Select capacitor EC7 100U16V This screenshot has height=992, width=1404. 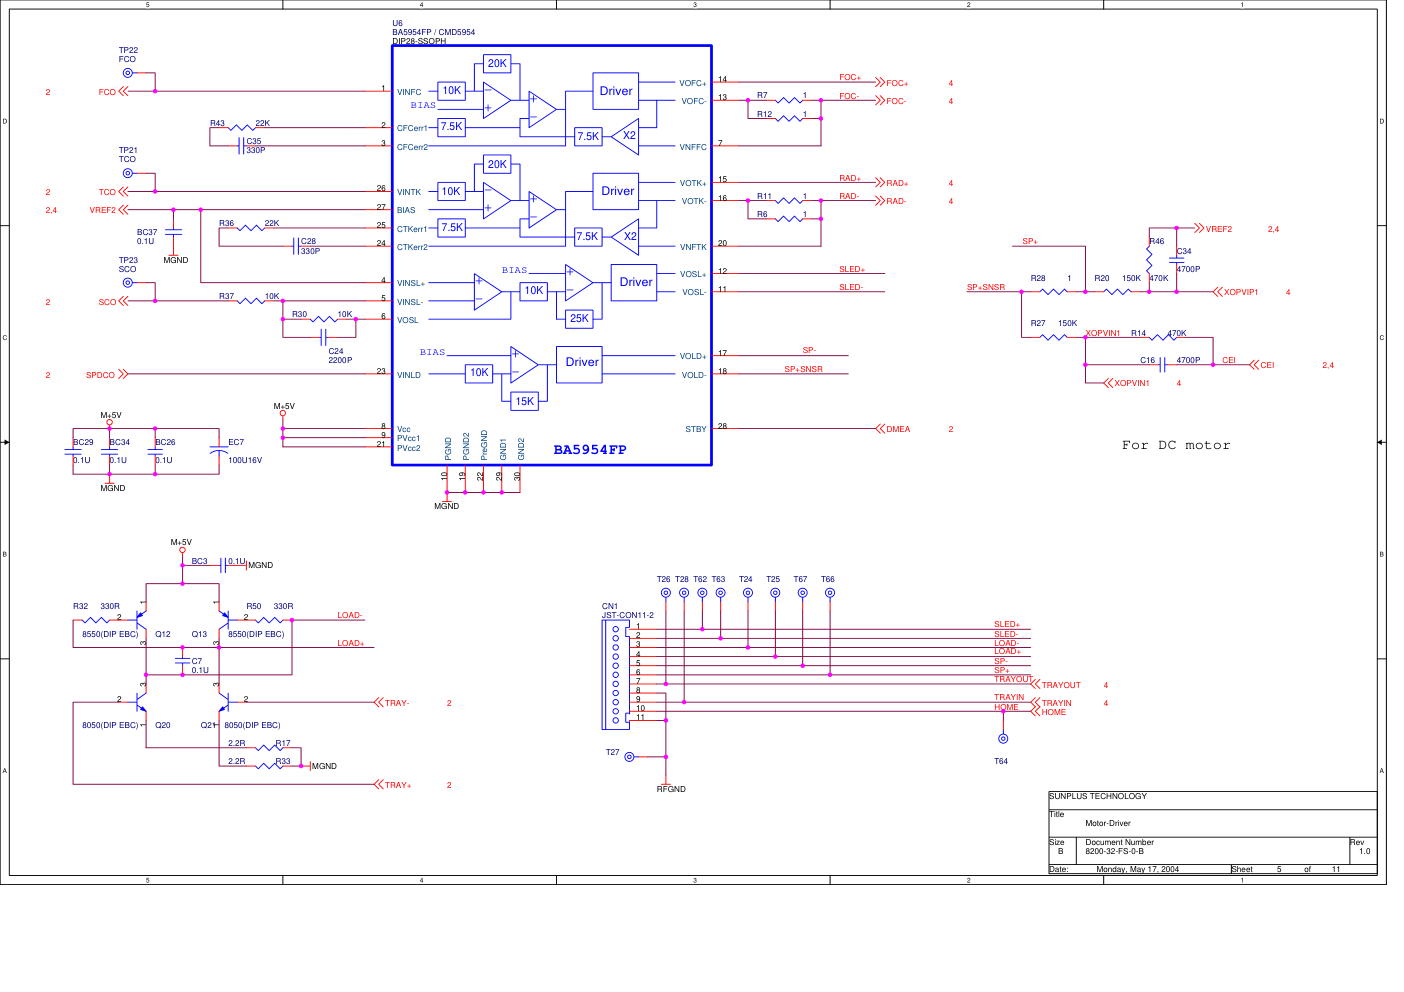(x=238, y=451)
